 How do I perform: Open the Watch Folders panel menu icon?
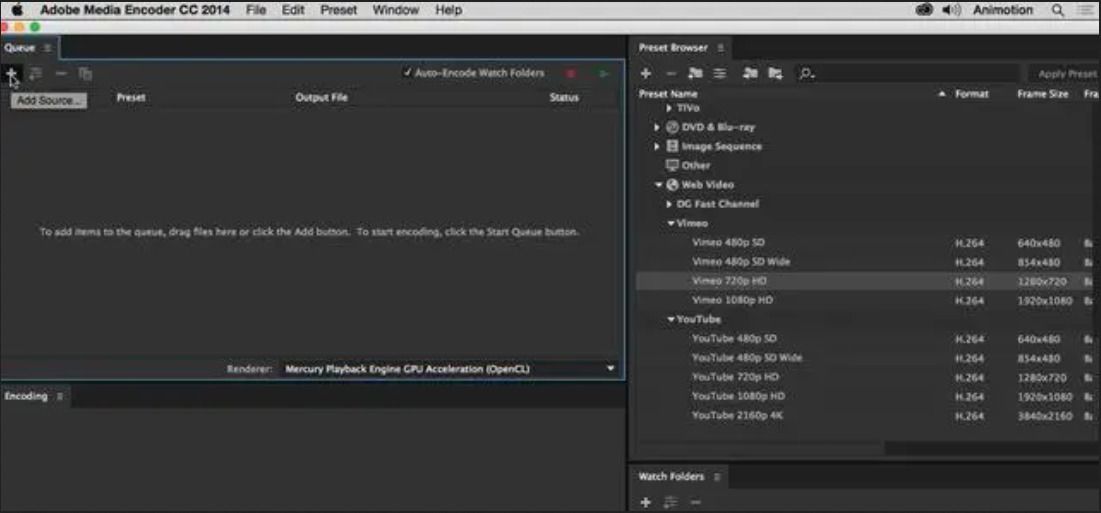click(x=717, y=477)
